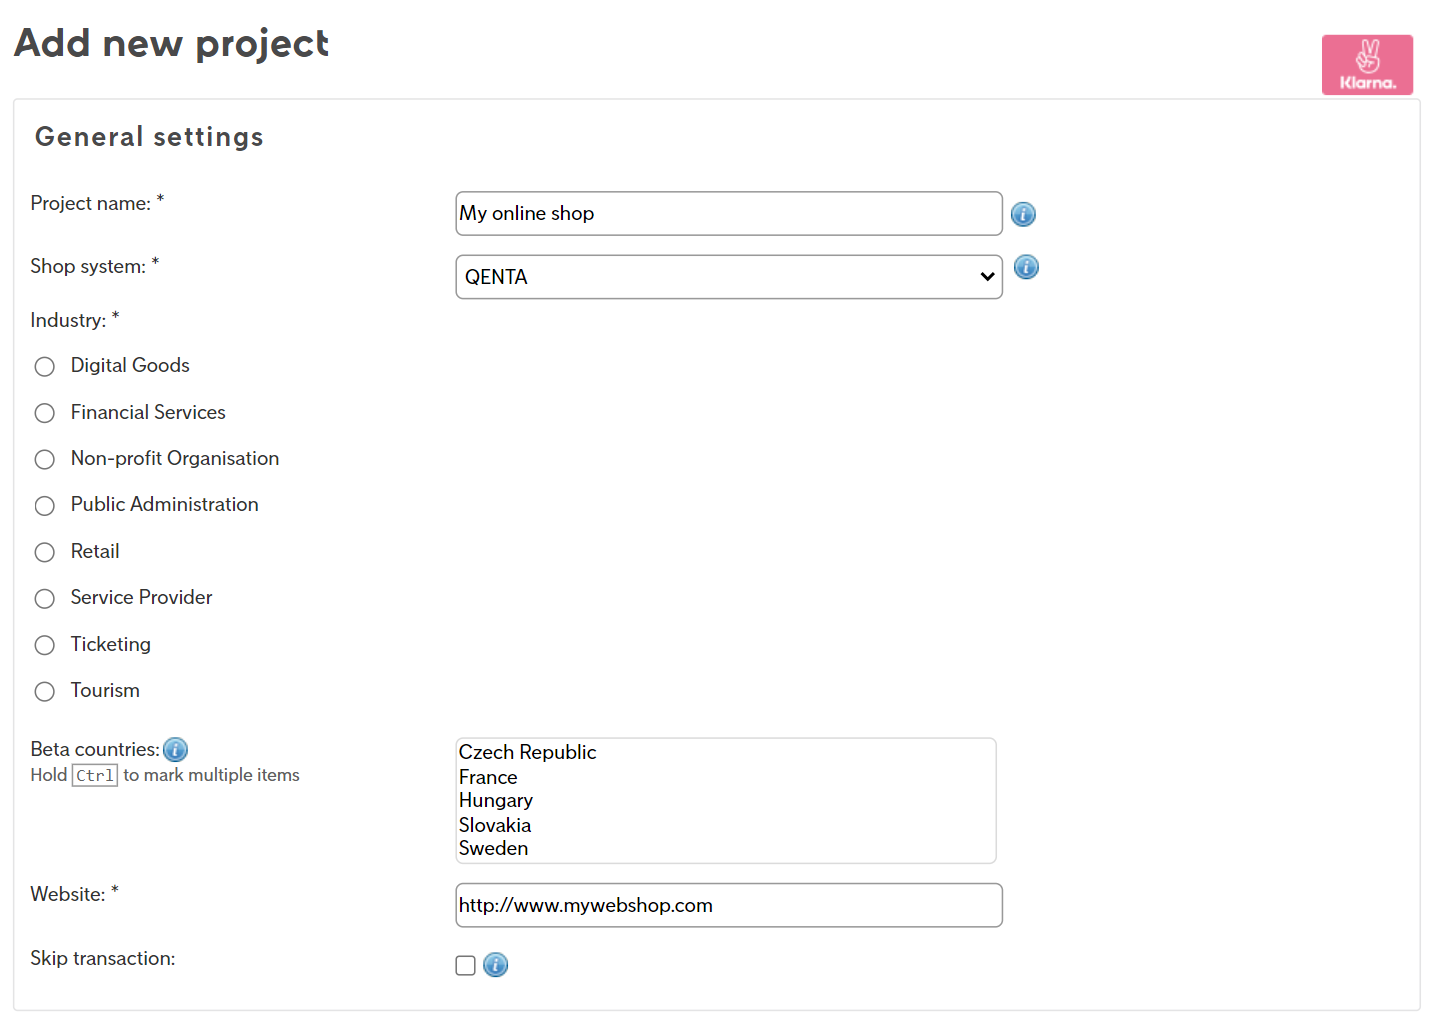The image size is (1451, 1016).
Task: Select Ticketing as the industry
Action: tap(45, 645)
